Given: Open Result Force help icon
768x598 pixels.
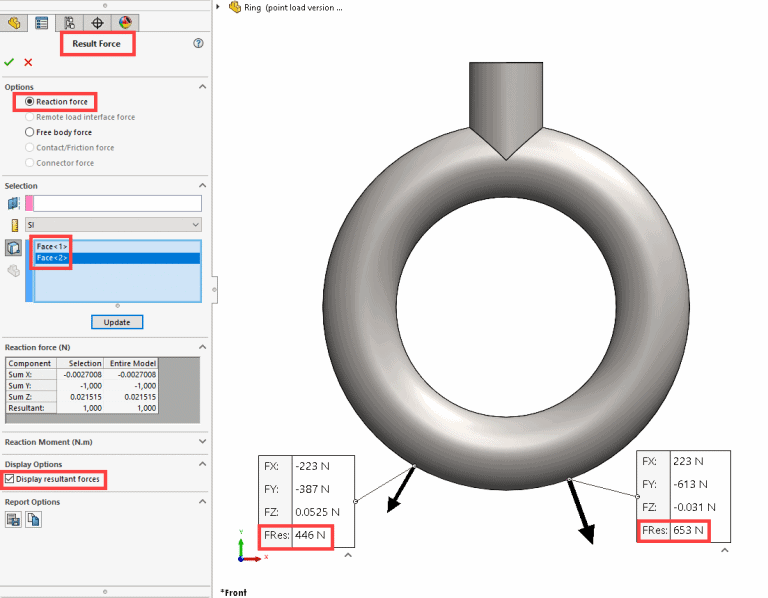Looking at the screenshot, I should (x=198, y=44).
